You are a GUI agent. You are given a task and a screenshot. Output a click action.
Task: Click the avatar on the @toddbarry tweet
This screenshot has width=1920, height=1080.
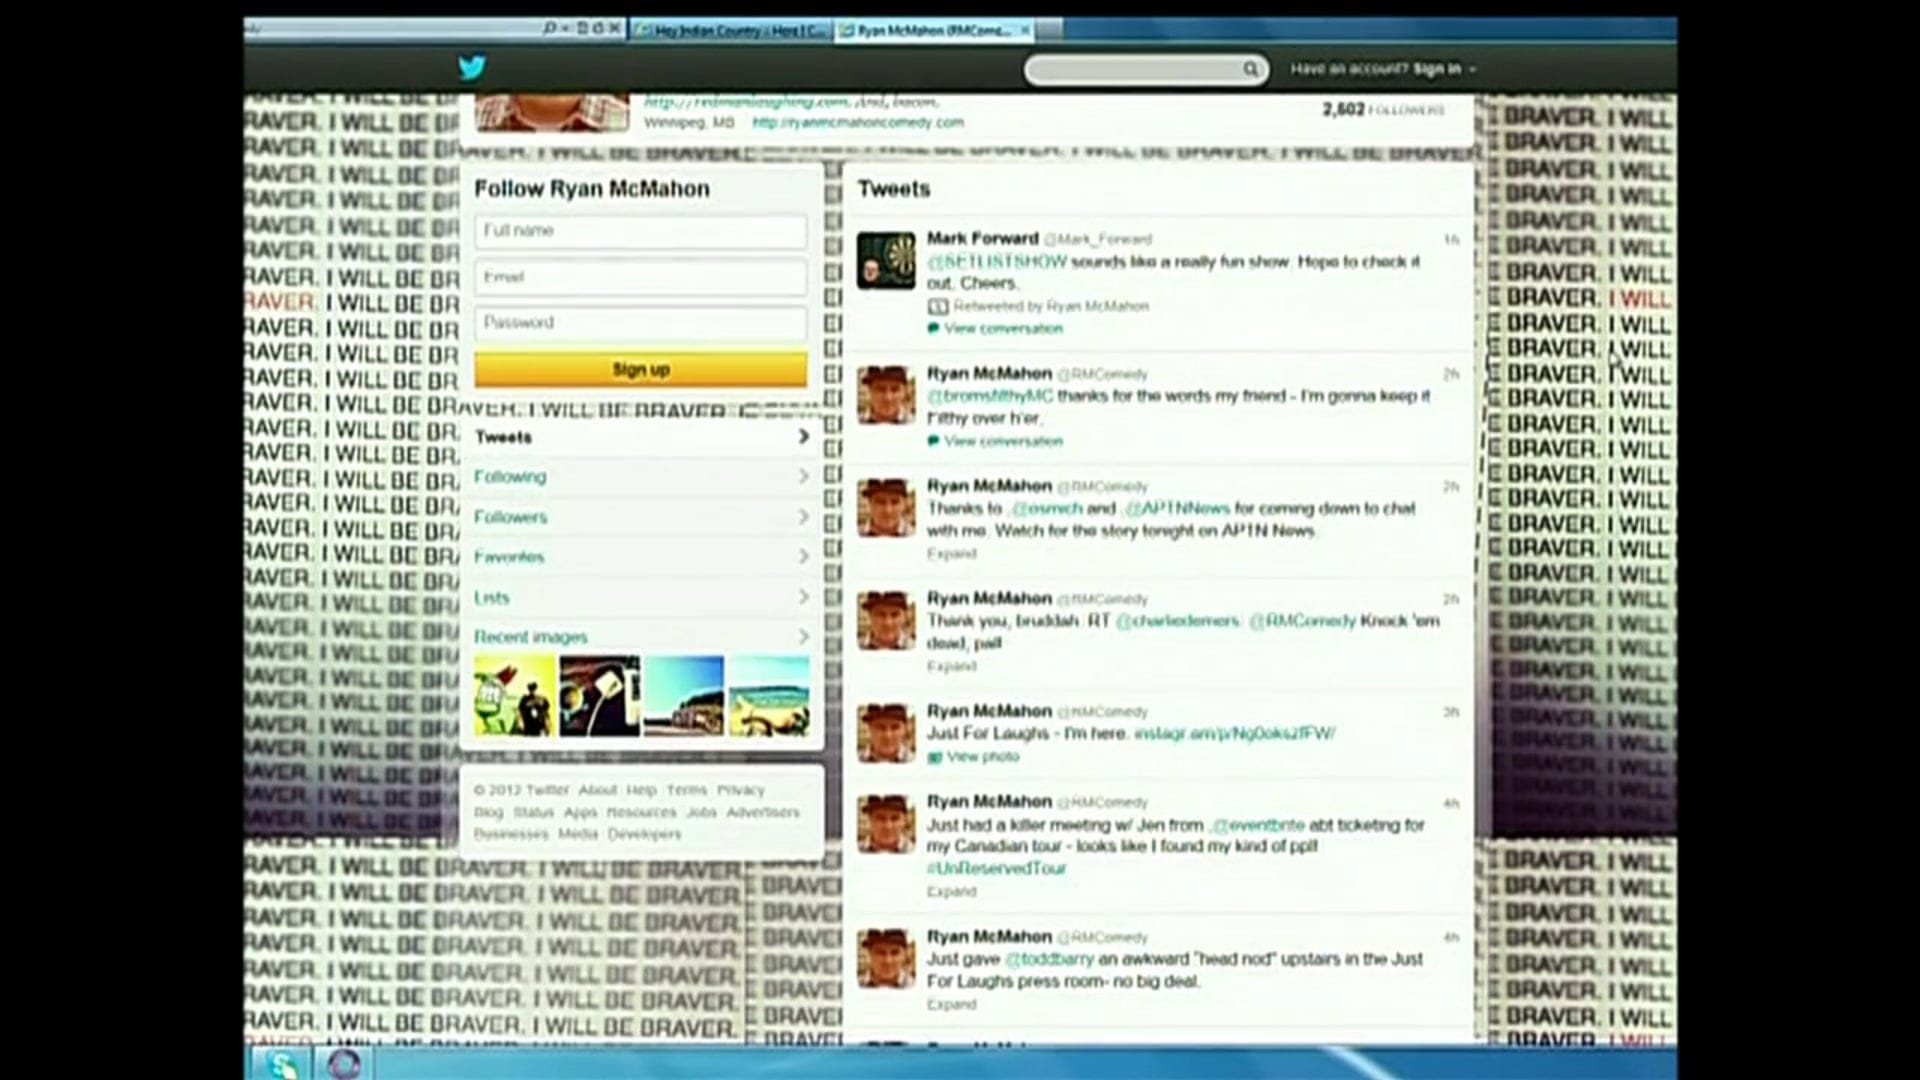886,959
